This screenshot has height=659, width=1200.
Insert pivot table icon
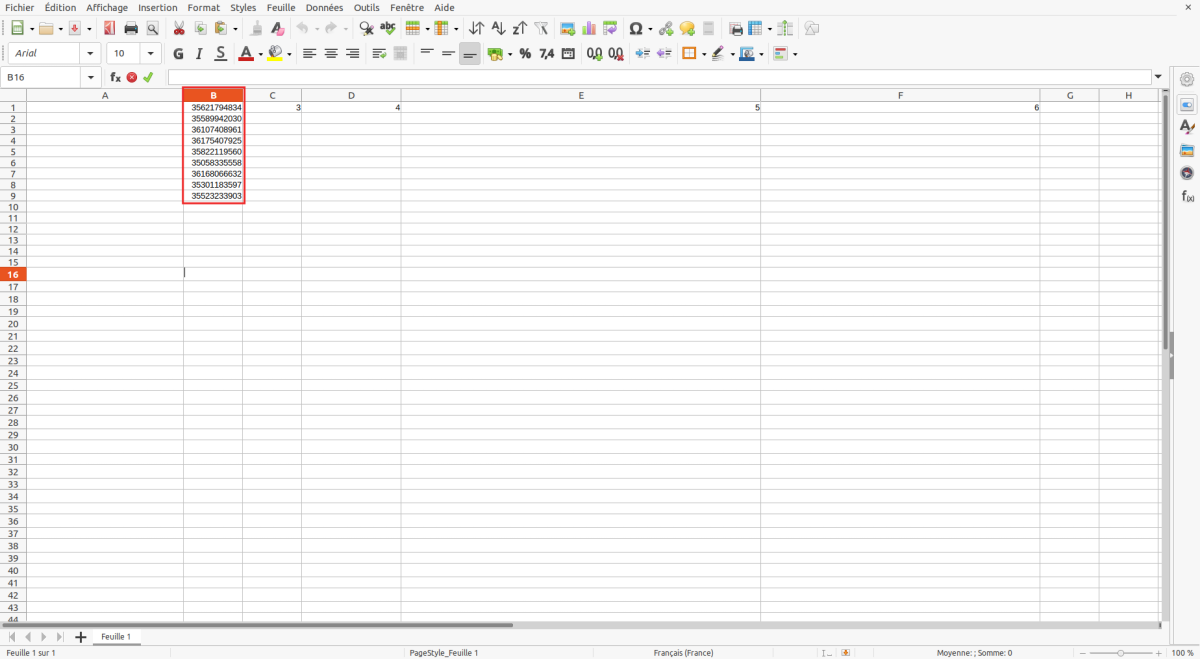(610, 29)
